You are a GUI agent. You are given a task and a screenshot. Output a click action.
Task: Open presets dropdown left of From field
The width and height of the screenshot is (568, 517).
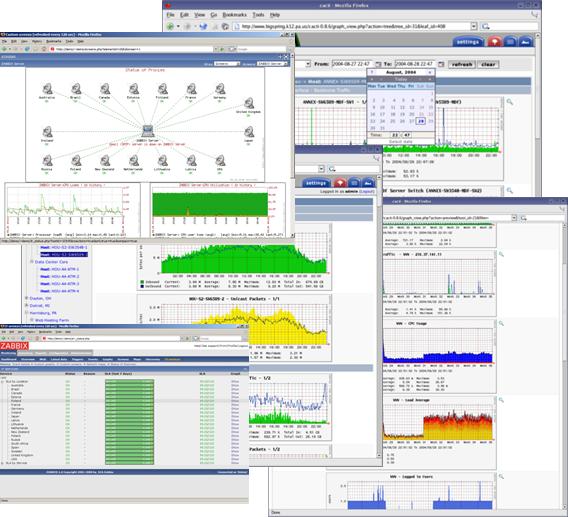(308, 64)
